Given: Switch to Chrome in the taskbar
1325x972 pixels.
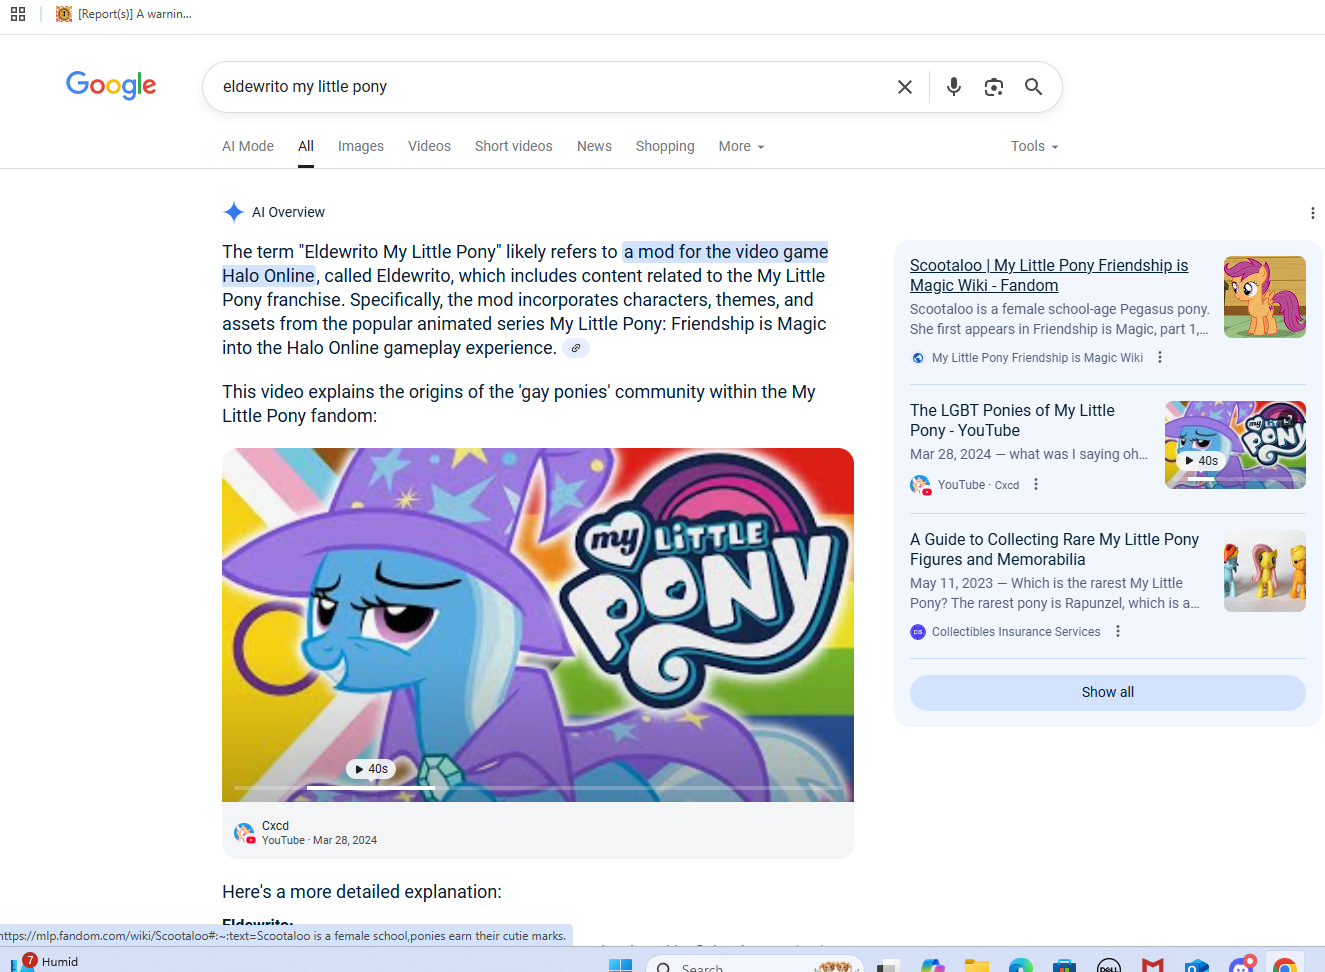Looking at the screenshot, I should coord(1285,966).
